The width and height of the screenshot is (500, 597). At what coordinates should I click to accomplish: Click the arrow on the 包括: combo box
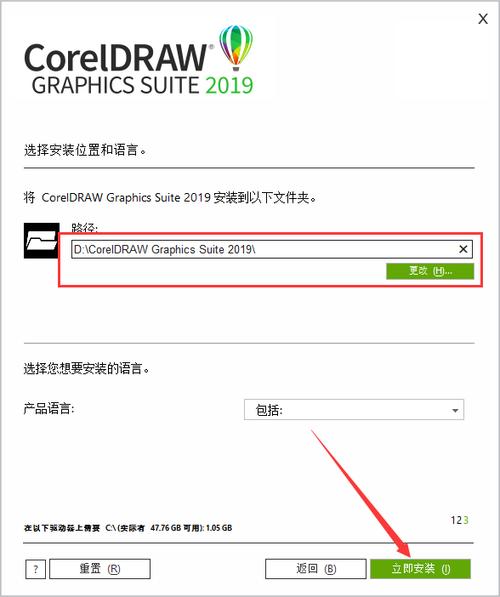coord(455,410)
